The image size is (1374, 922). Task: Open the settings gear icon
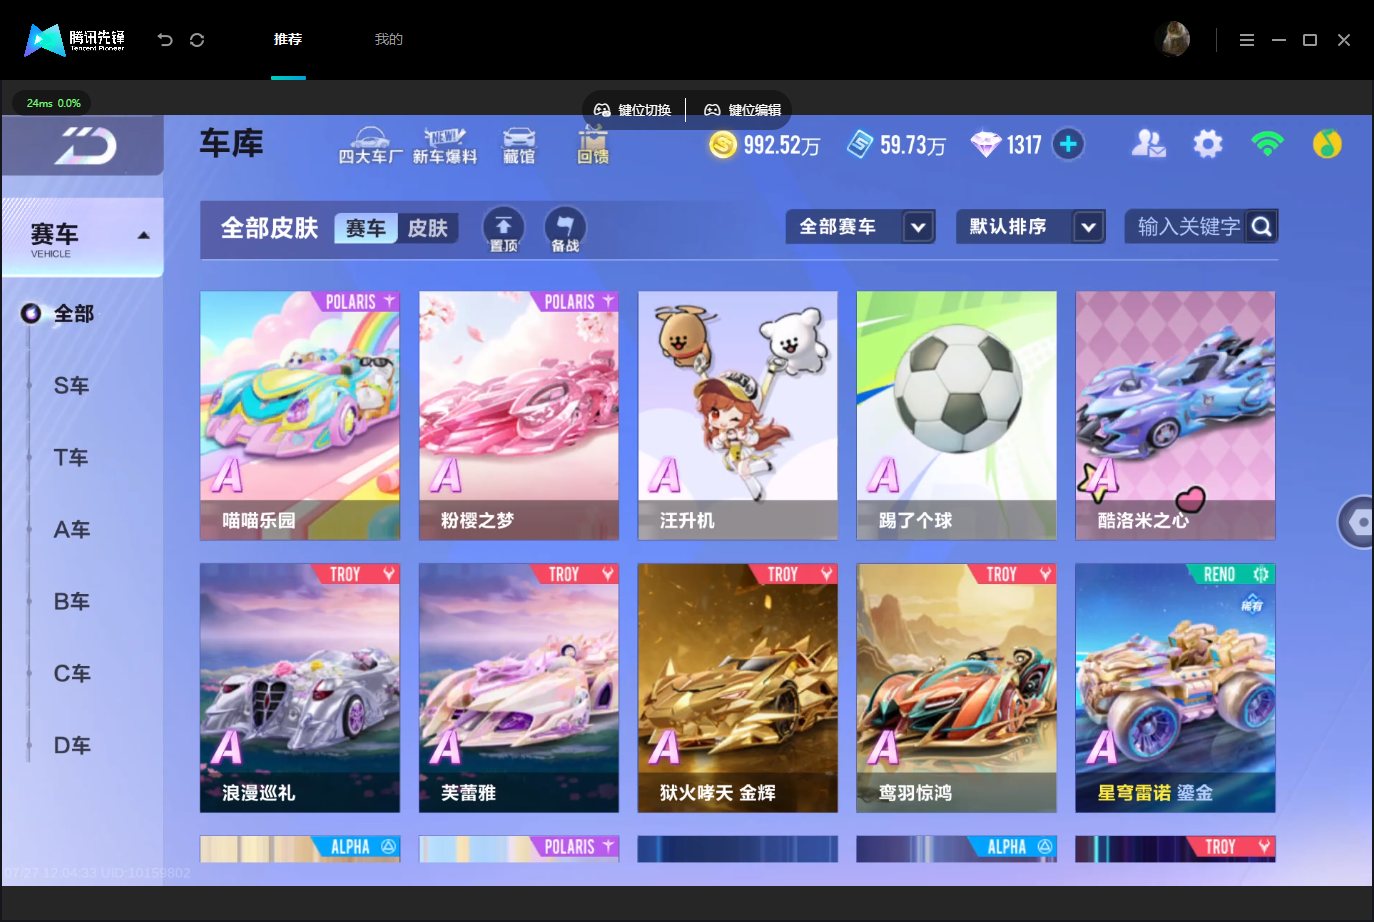point(1208,144)
